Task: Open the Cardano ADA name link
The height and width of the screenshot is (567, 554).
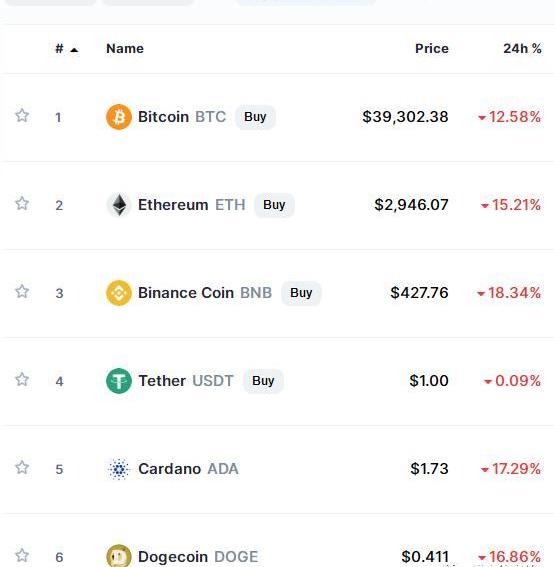Action: tap(188, 469)
